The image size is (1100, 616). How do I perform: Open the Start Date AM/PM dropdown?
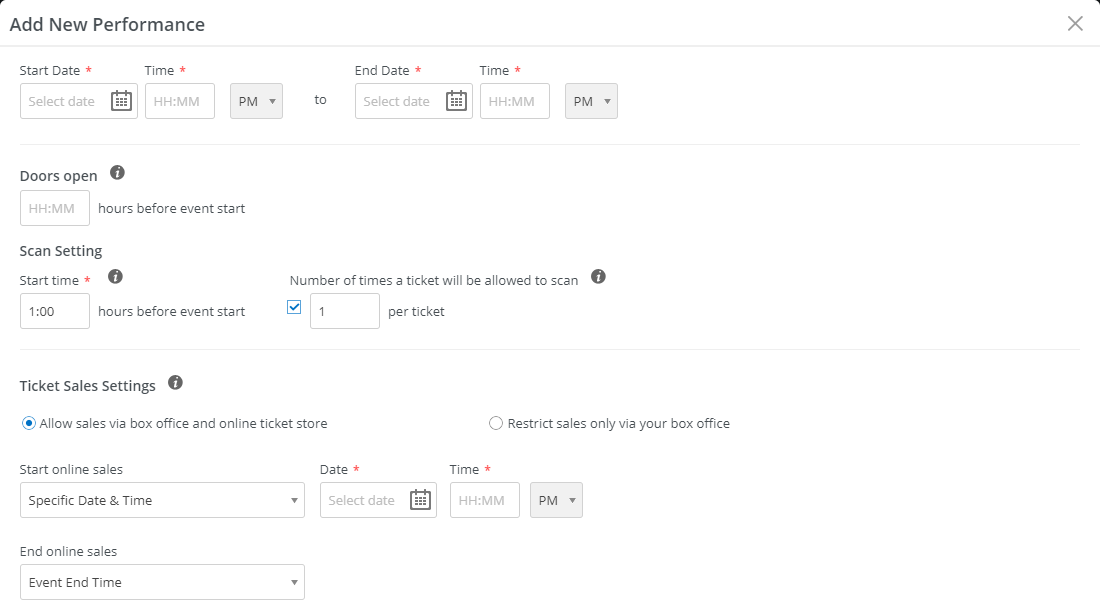click(x=256, y=100)
